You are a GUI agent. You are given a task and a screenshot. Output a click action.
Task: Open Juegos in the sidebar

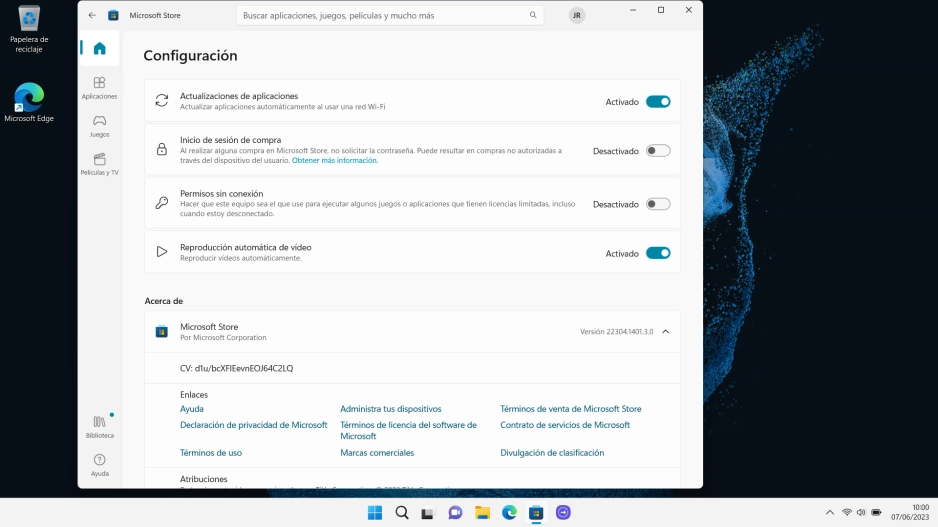pyautogui.click(x=99, y=126)
